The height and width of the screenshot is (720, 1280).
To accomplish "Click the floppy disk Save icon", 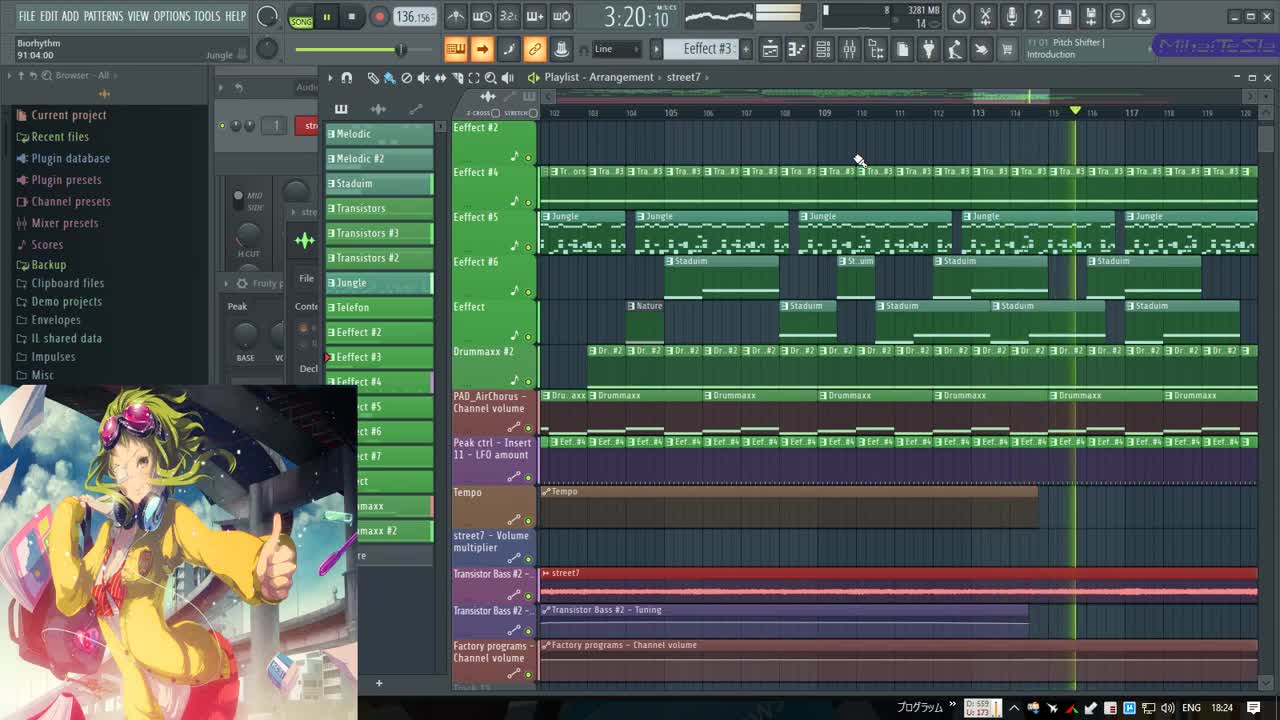I will [x=1065, y=16].
